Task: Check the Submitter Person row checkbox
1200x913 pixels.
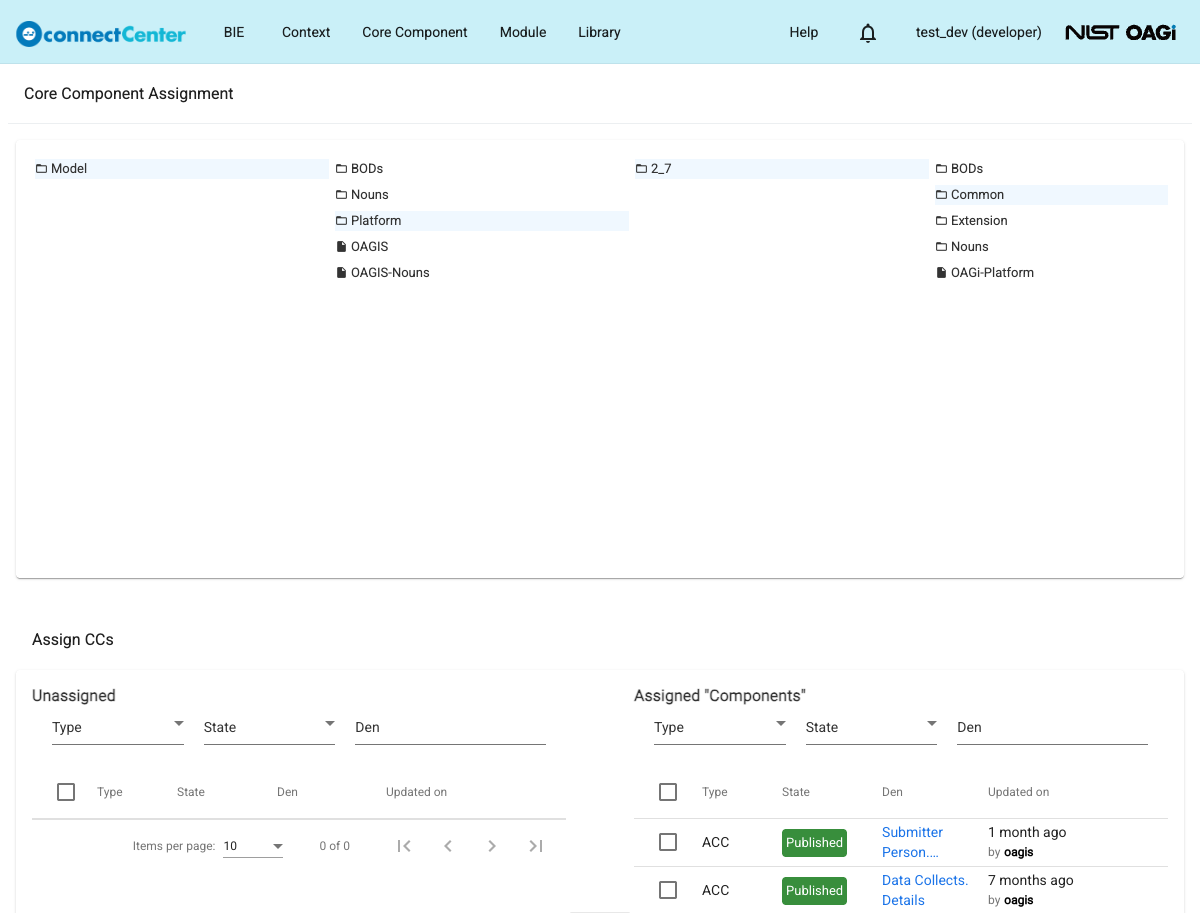Action: pos(668,842)
